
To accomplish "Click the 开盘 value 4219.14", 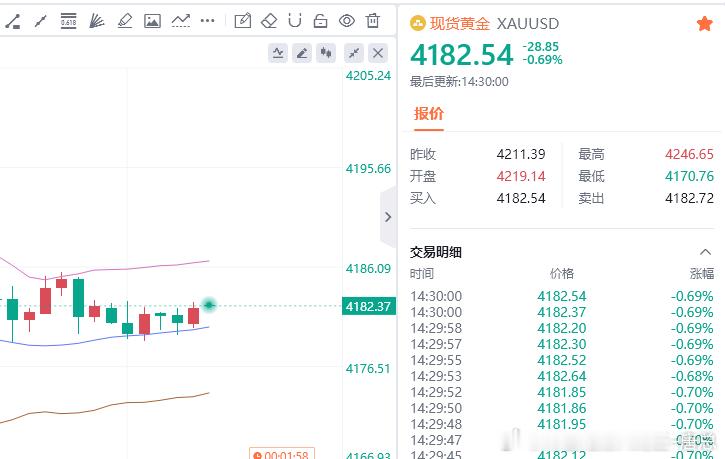I will coord(521,176).
